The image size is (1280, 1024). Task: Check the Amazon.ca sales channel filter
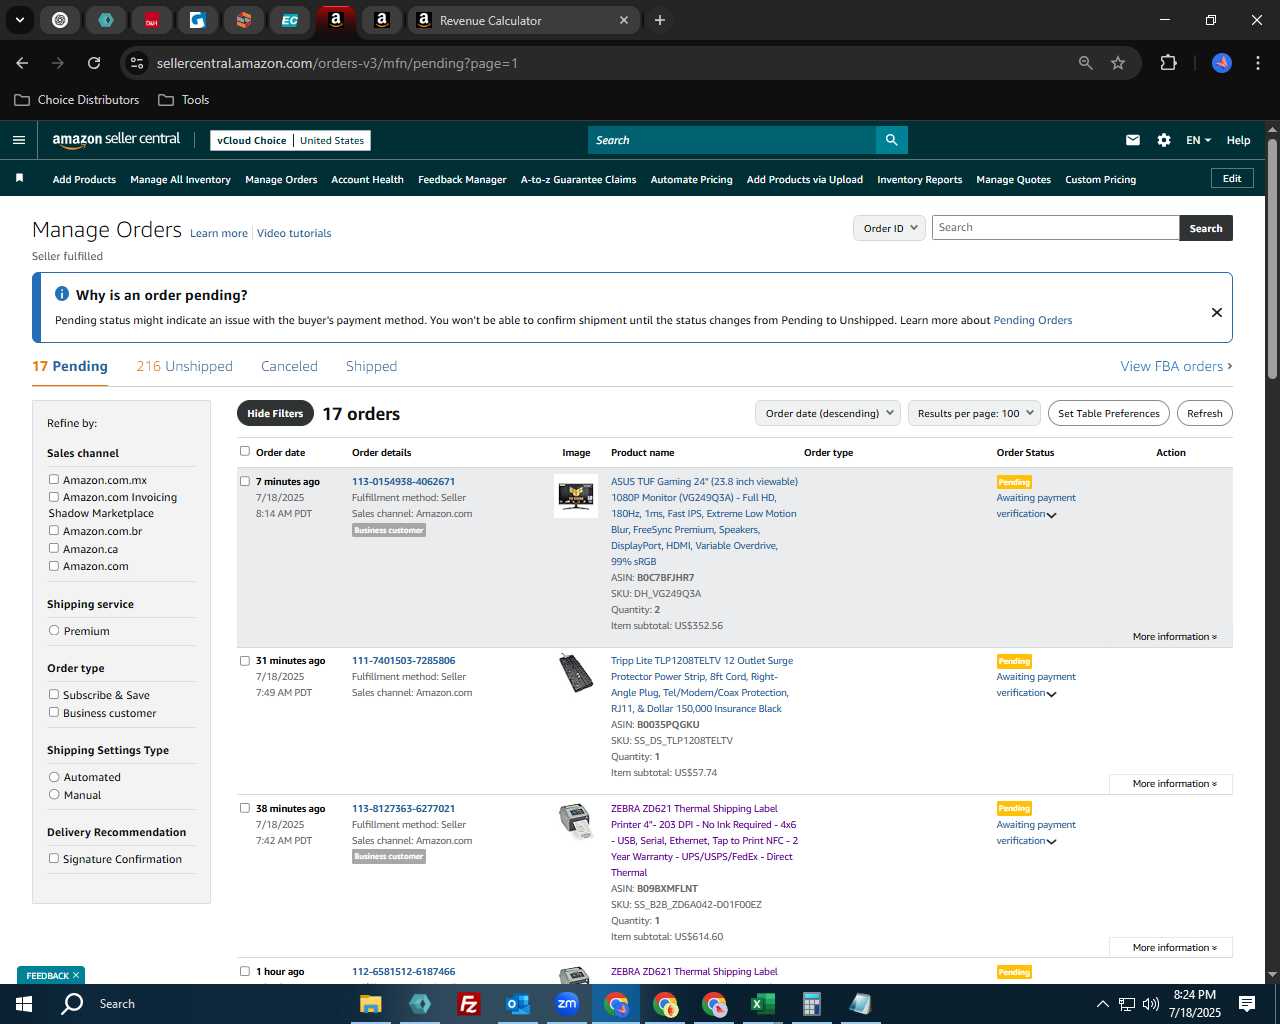(54, 548)
